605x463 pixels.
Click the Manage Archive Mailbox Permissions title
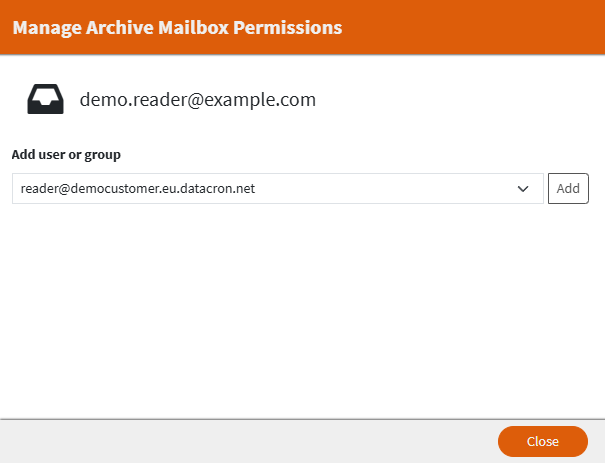177,28
